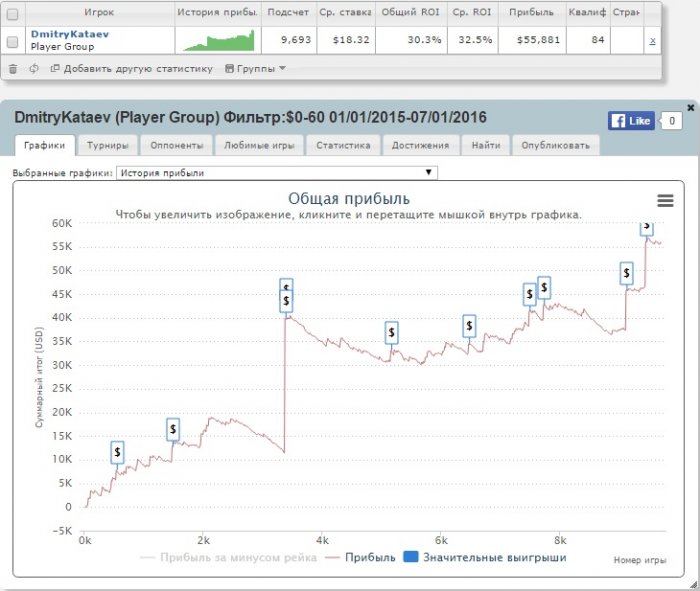Click the Facebook like count box
Screen dimensions: 700x591
(671, 121)
